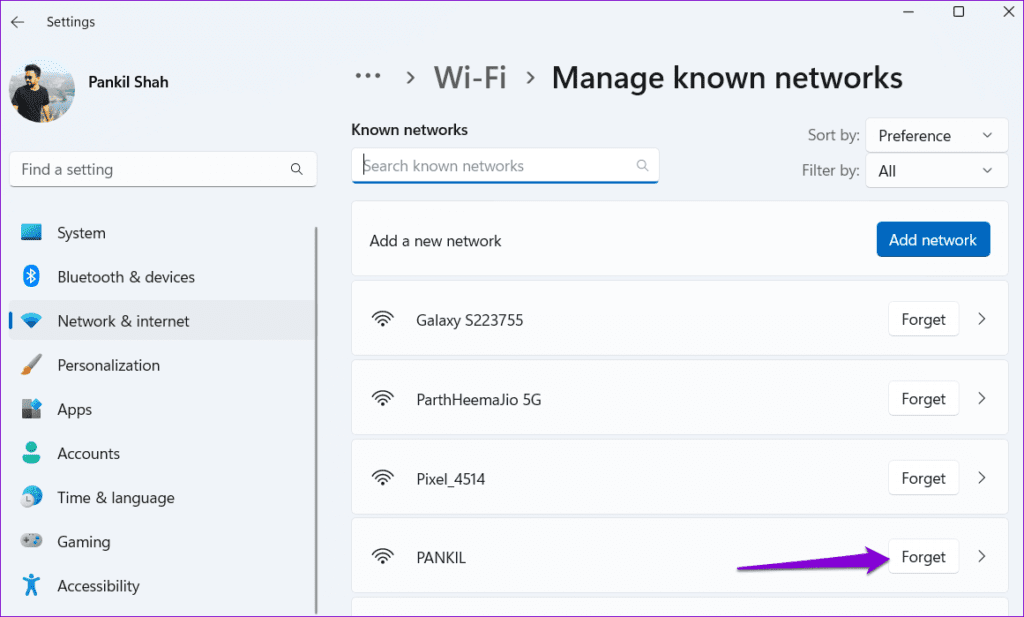Click the Add network button
This screenshot has width=1024, height=617.
point(933,240)
